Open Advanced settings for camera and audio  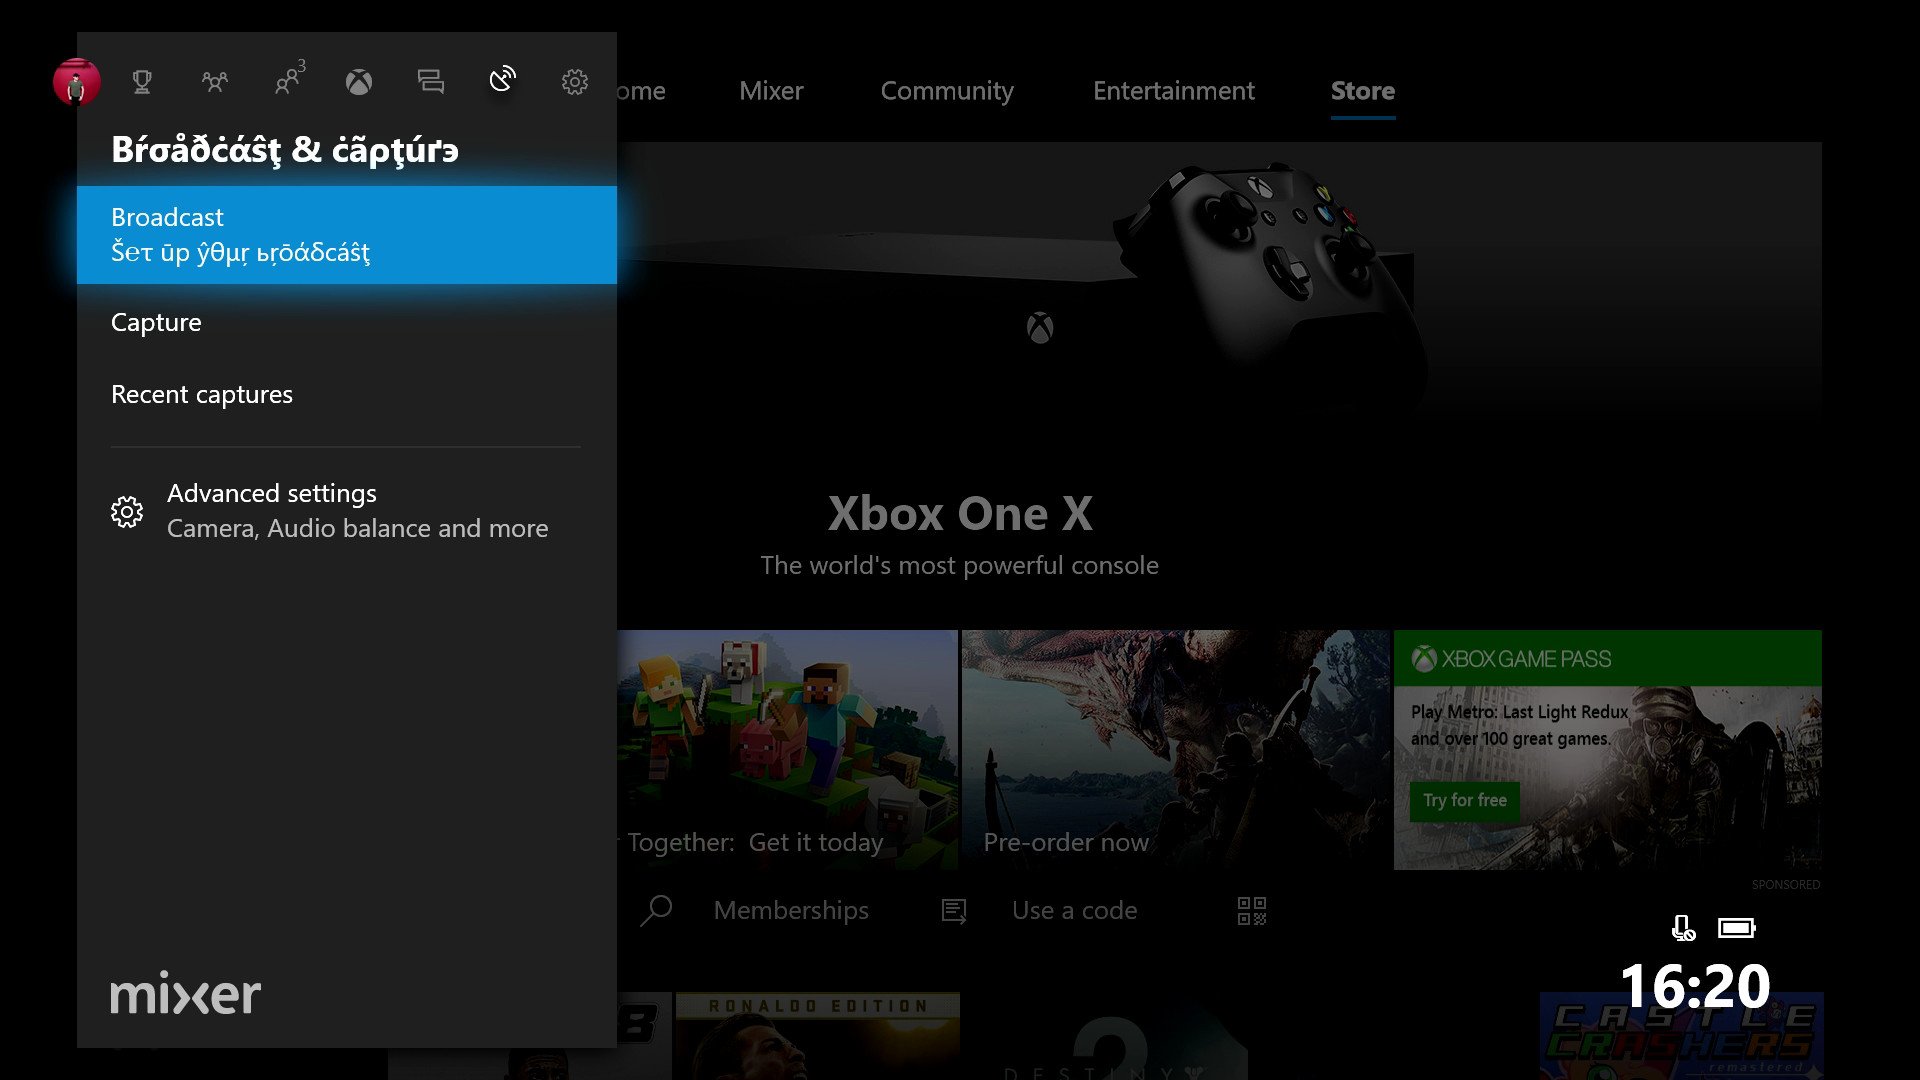tap(347, 511)
